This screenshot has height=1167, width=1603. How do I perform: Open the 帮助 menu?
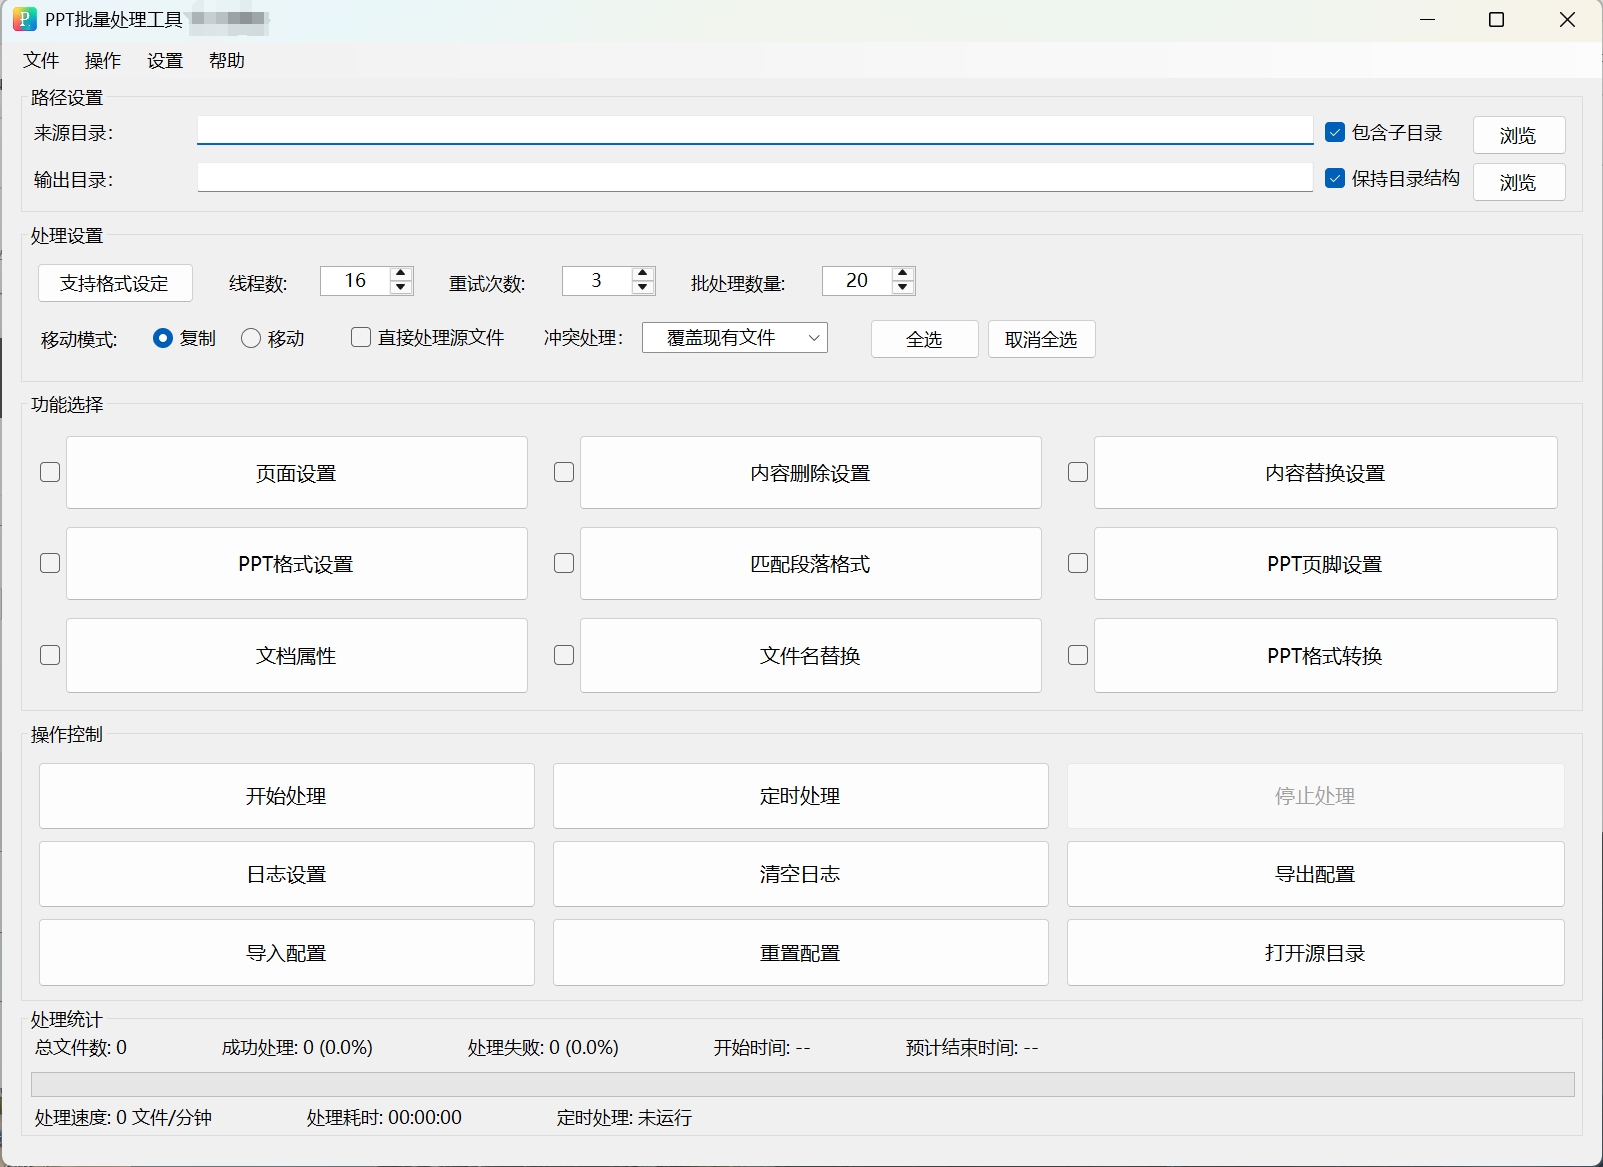(227, 61)
